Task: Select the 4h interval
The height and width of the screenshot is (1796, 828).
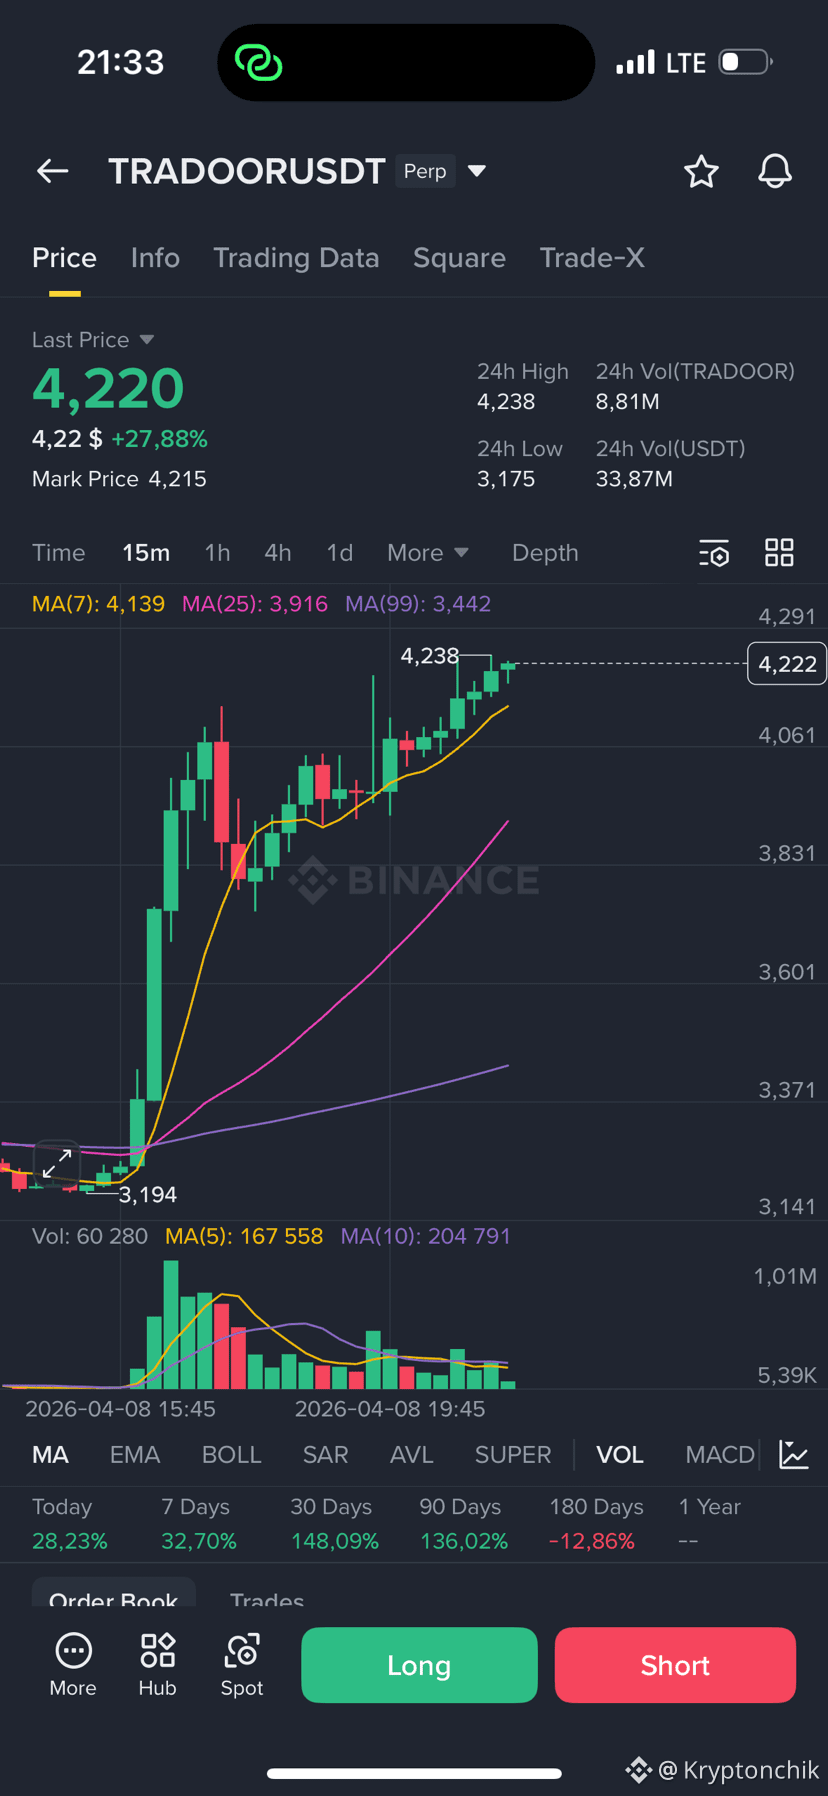Action: (x=278, y=553)
